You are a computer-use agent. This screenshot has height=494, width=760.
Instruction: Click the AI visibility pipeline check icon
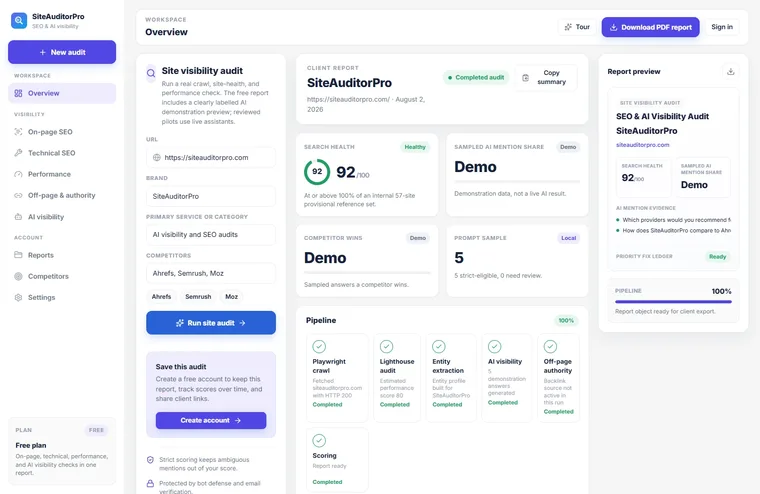click(x=494, y=347)
